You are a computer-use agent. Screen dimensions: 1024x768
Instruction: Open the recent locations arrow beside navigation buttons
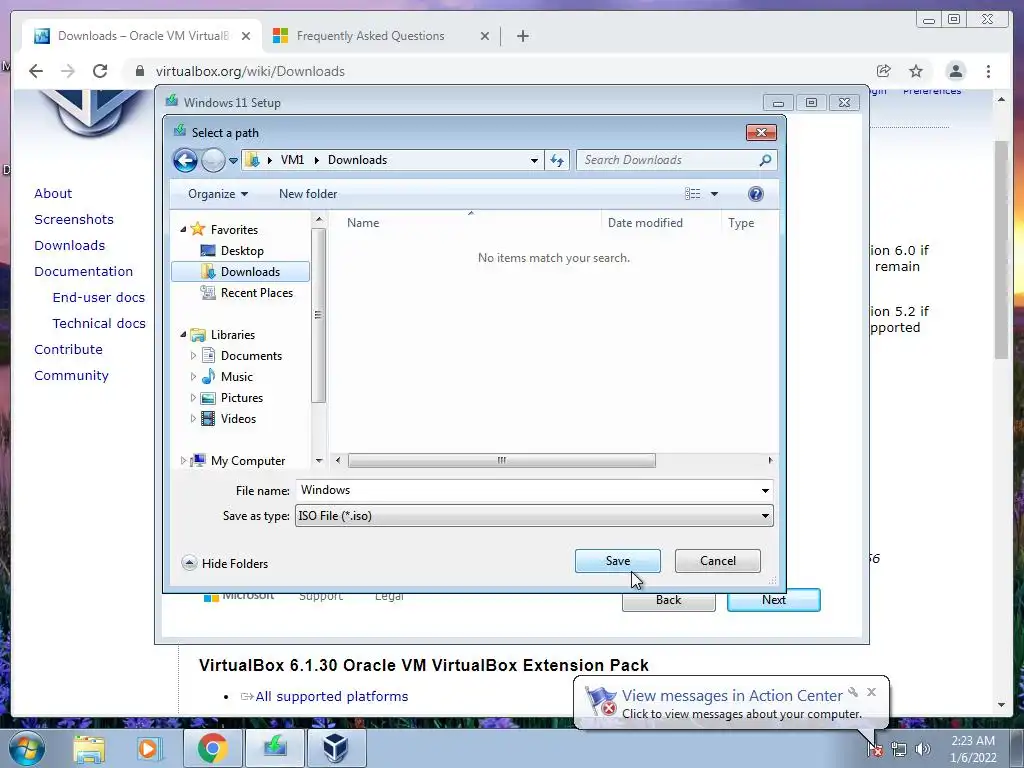(233, 161)
